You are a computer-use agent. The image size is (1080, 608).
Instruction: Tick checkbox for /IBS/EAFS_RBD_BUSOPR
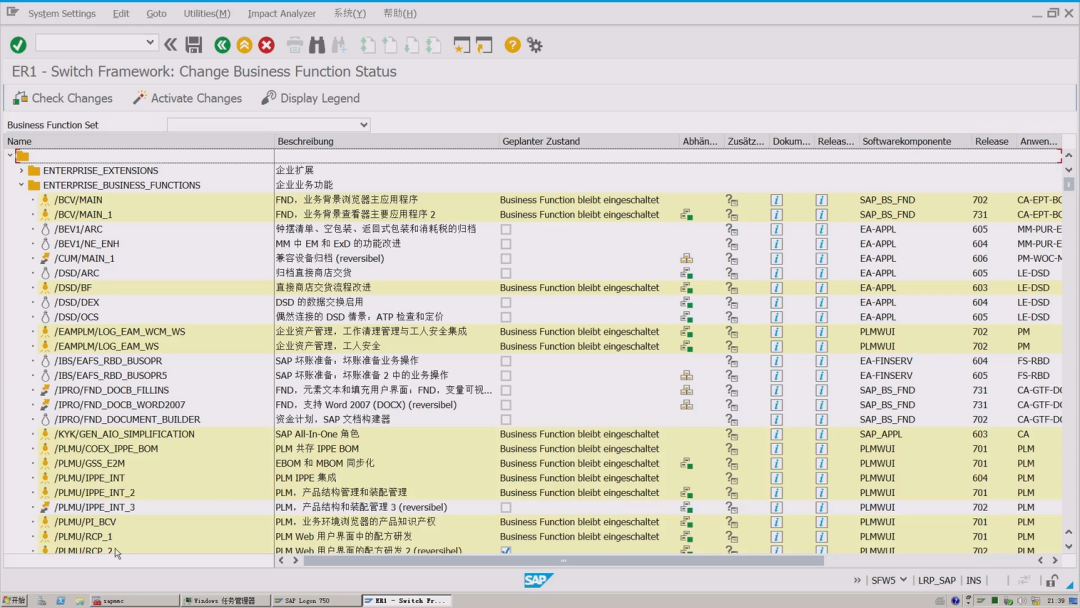[x=506, y=361]
